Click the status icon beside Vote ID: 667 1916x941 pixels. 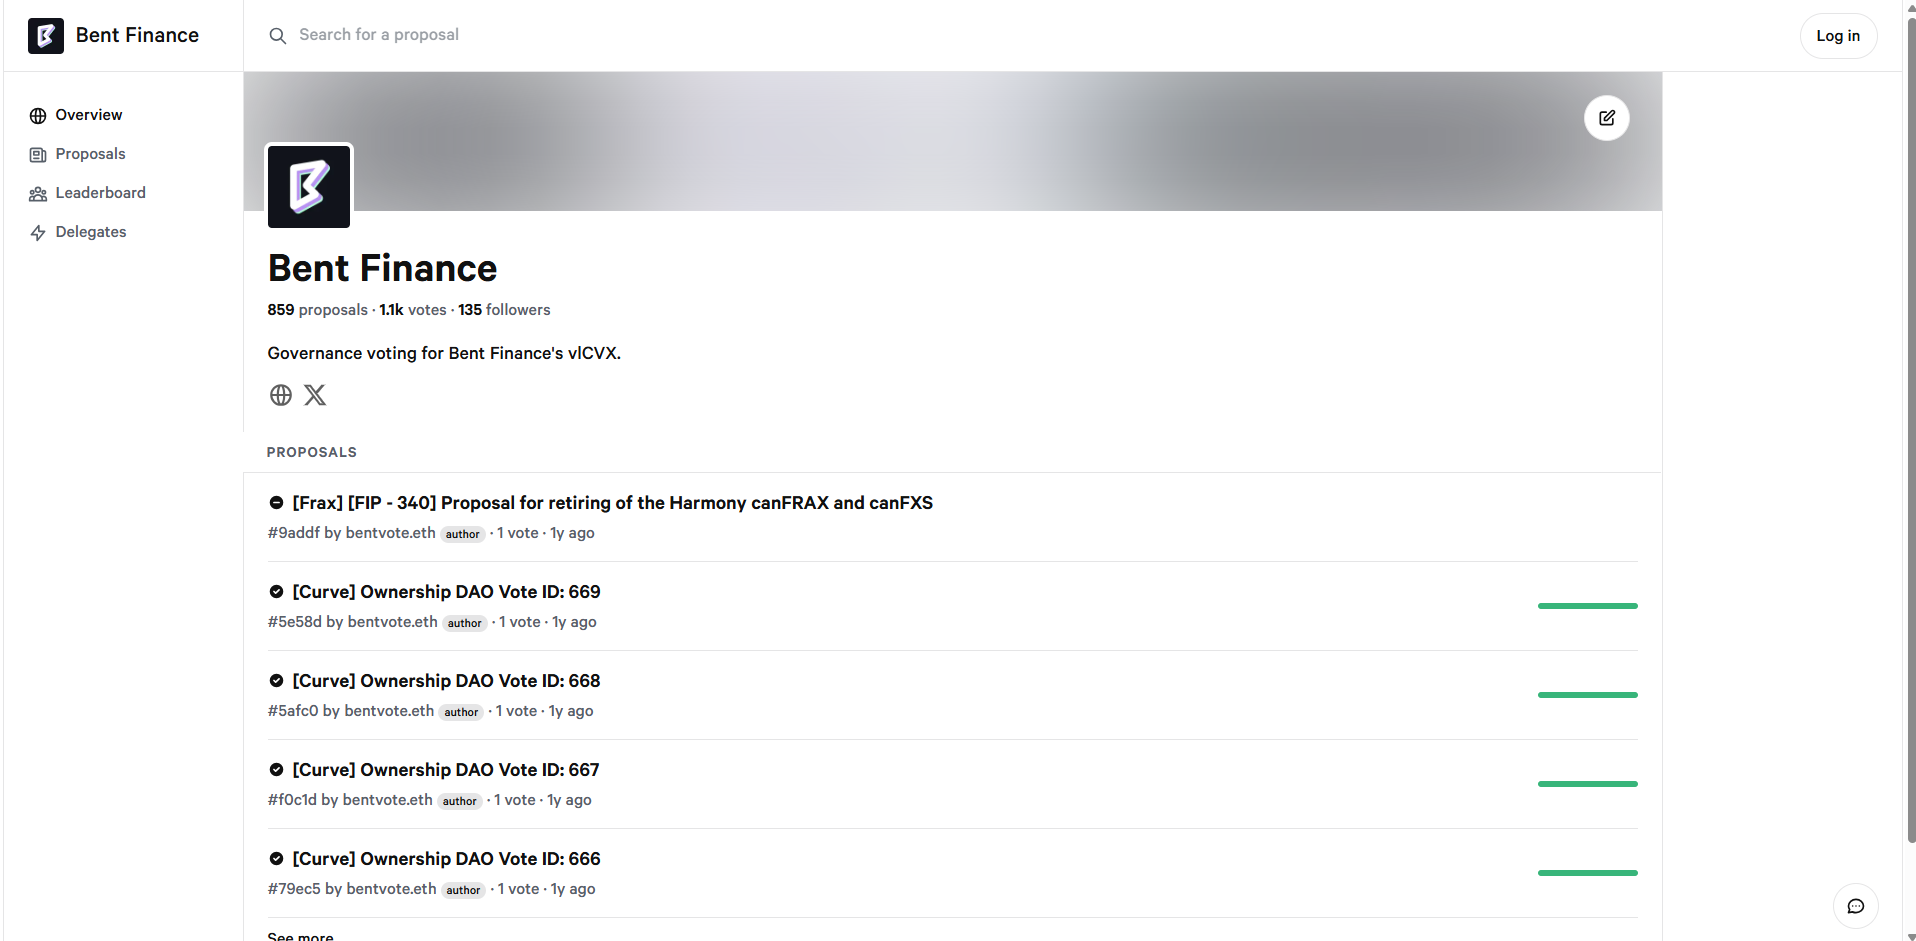[277, 770]
